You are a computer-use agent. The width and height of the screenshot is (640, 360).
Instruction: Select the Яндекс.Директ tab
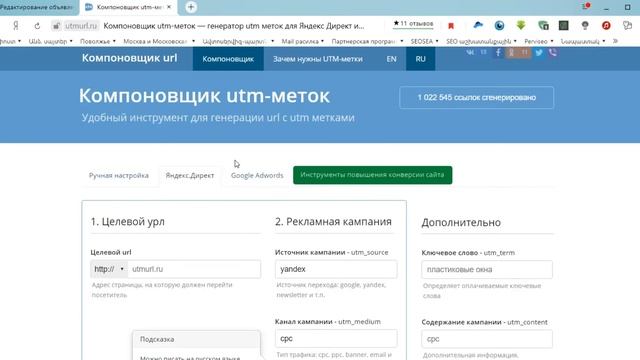coord(190,176)
